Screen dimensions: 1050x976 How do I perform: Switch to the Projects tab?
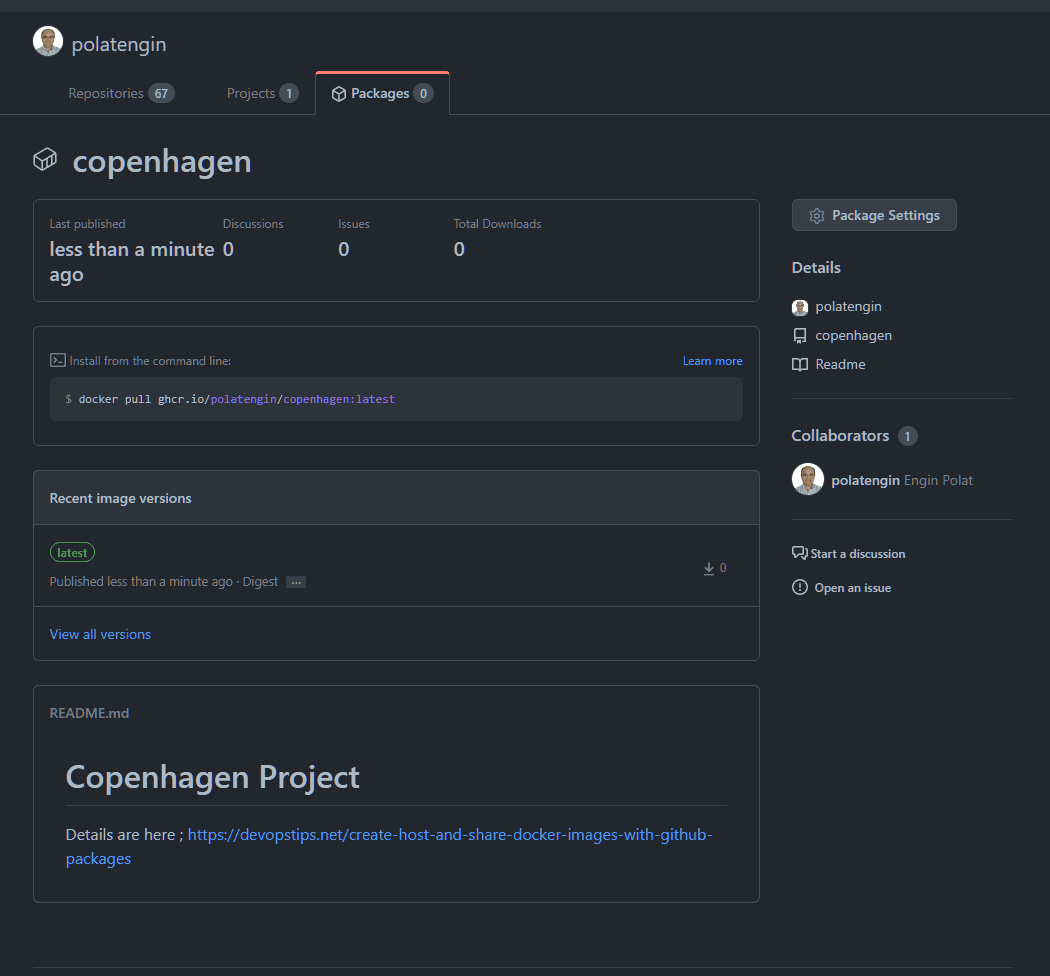tap(262, 93)
